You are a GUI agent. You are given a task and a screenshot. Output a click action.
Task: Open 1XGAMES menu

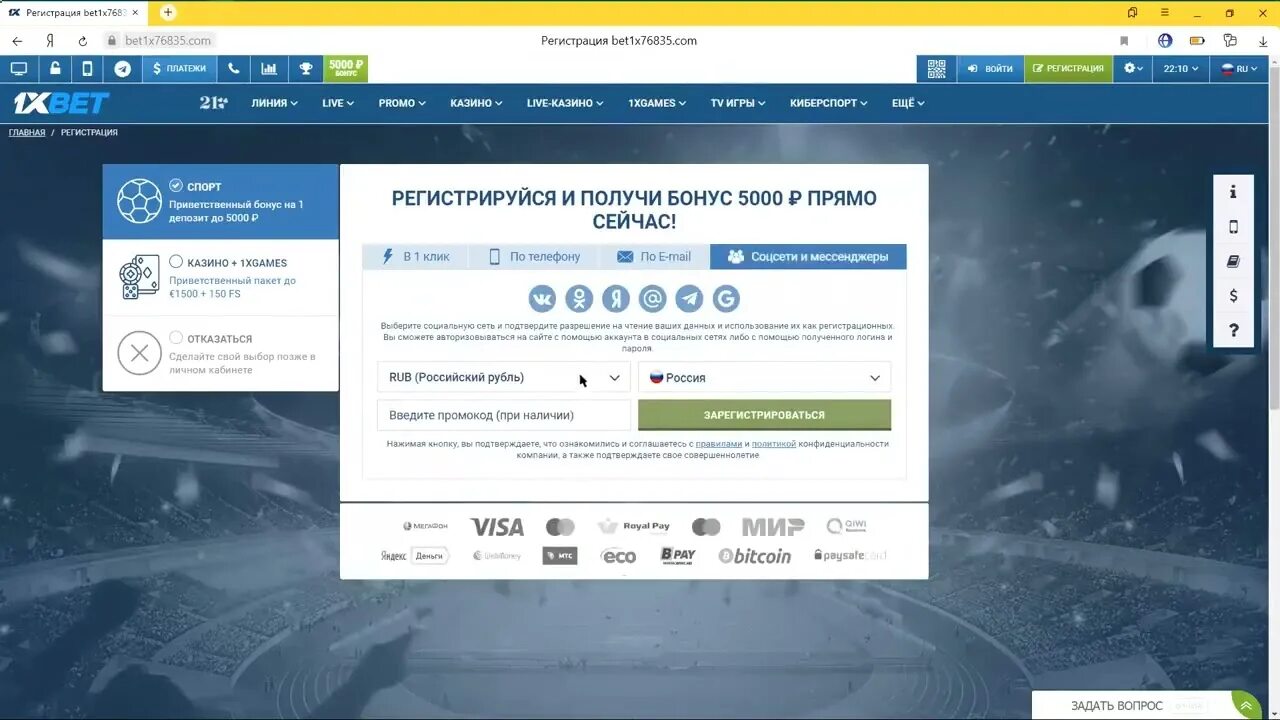[657, 103]
